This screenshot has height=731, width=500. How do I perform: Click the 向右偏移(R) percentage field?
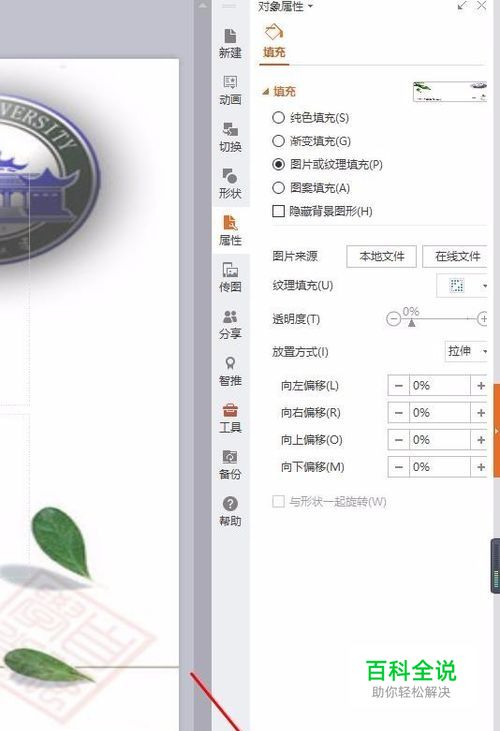click(440, 413)
